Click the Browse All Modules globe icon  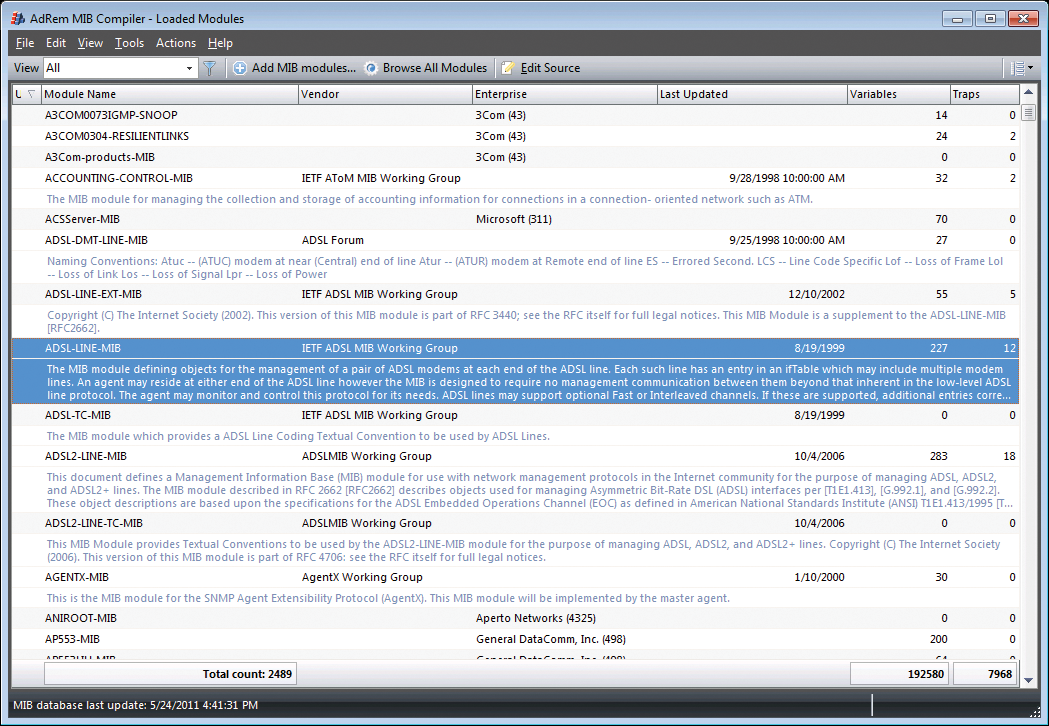(x=371, y=68)
